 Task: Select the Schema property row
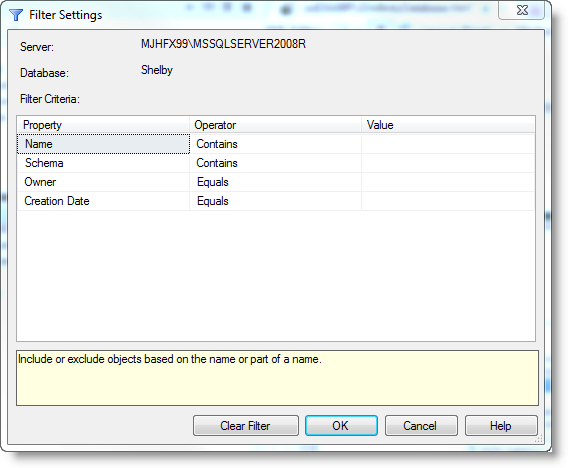click(x=103, y=163)
